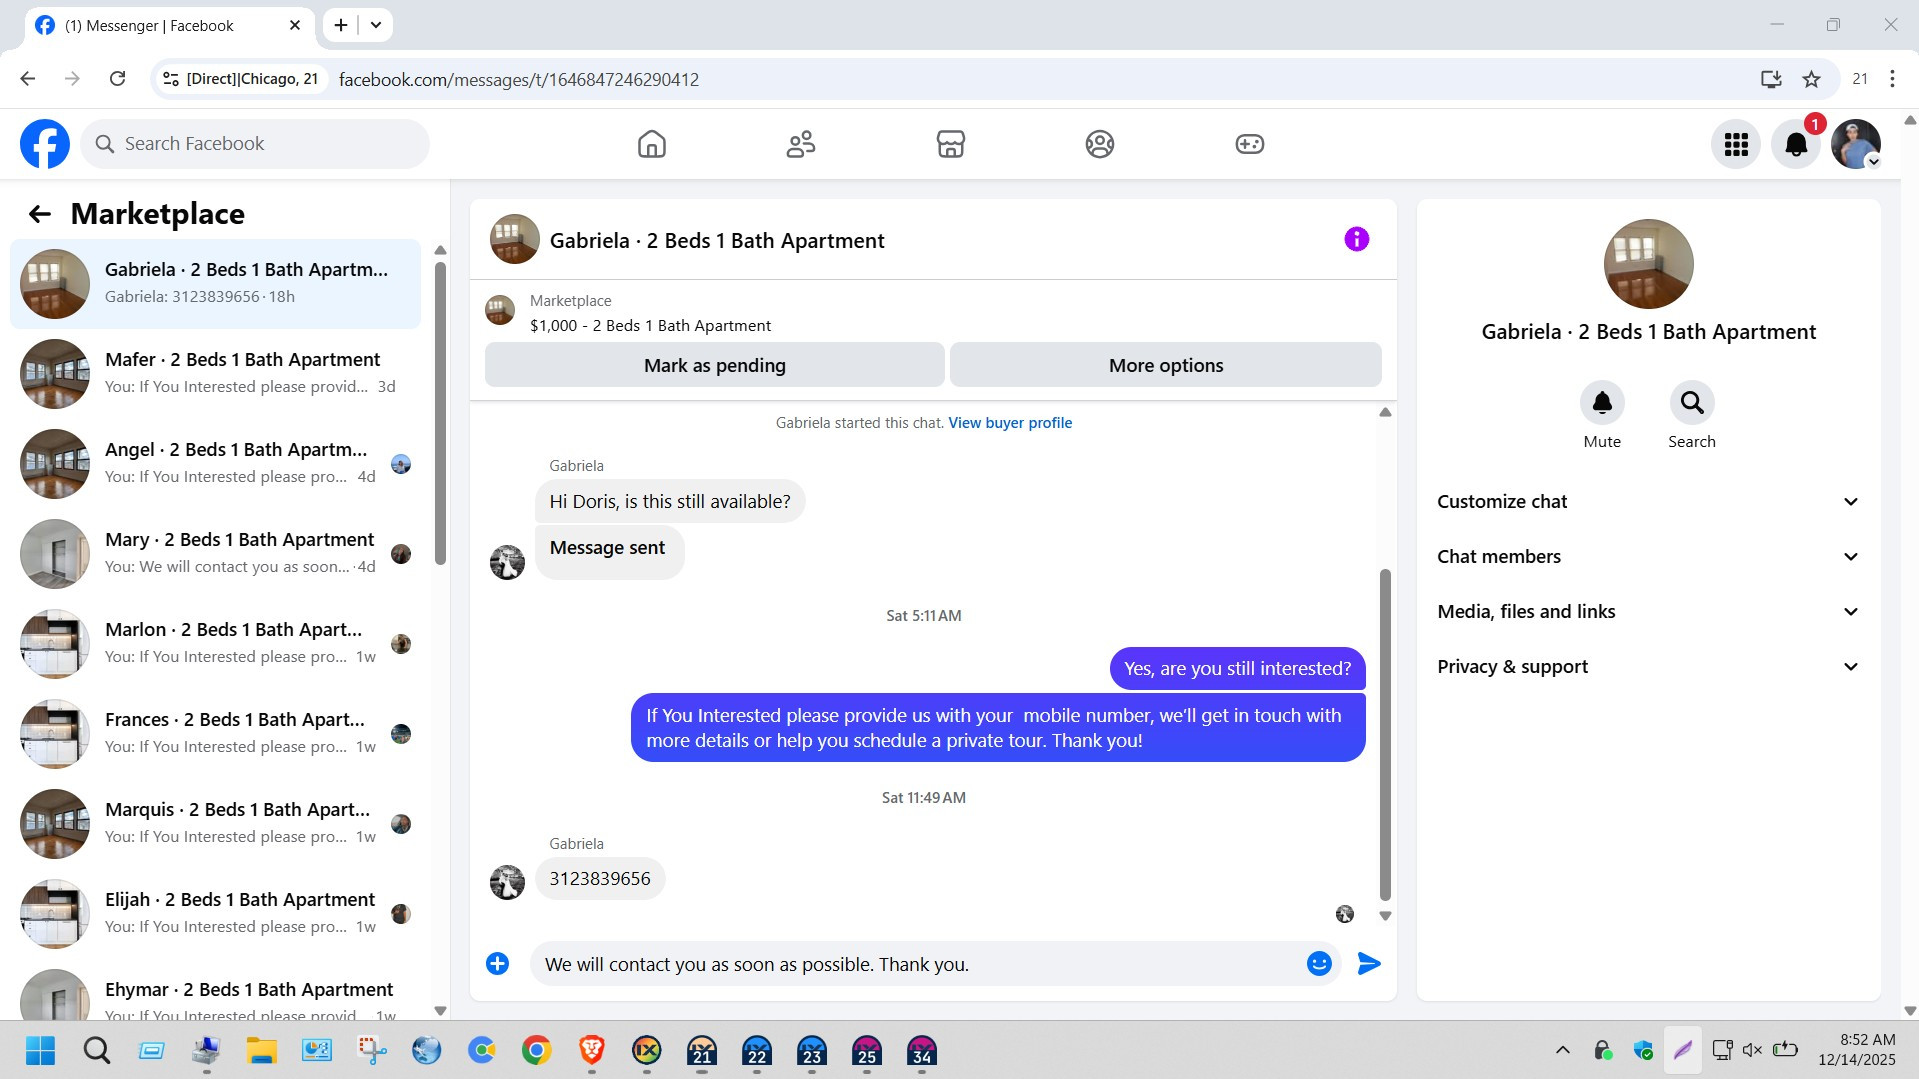This screenshot has height=1079, width=1919.
Task: Click the browser address bar URL
Action: [x=519, y=79]
